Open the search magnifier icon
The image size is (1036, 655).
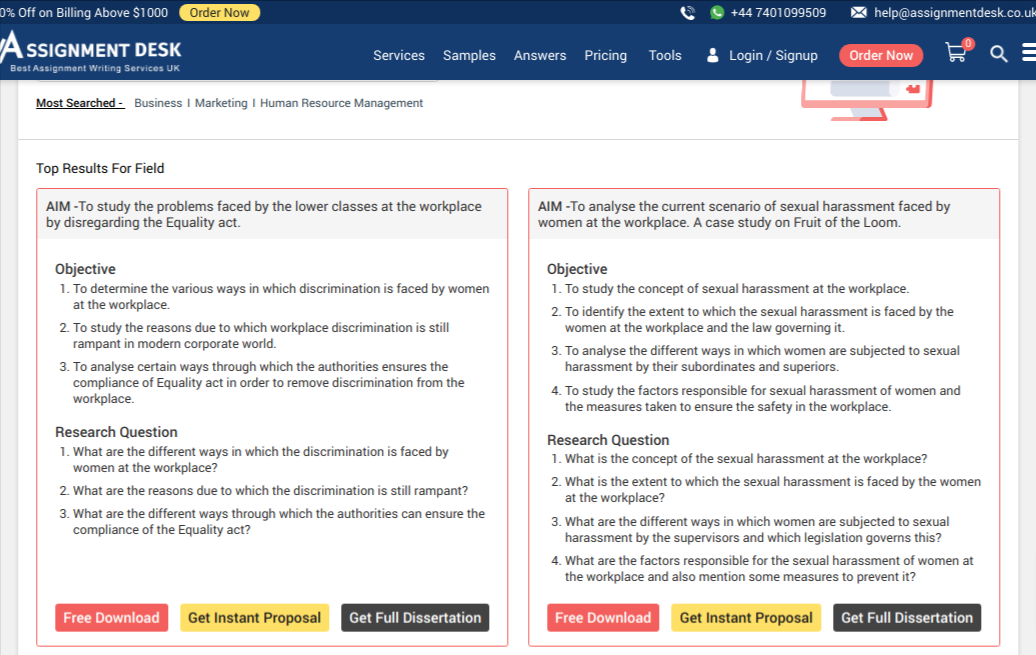[998, 54]
